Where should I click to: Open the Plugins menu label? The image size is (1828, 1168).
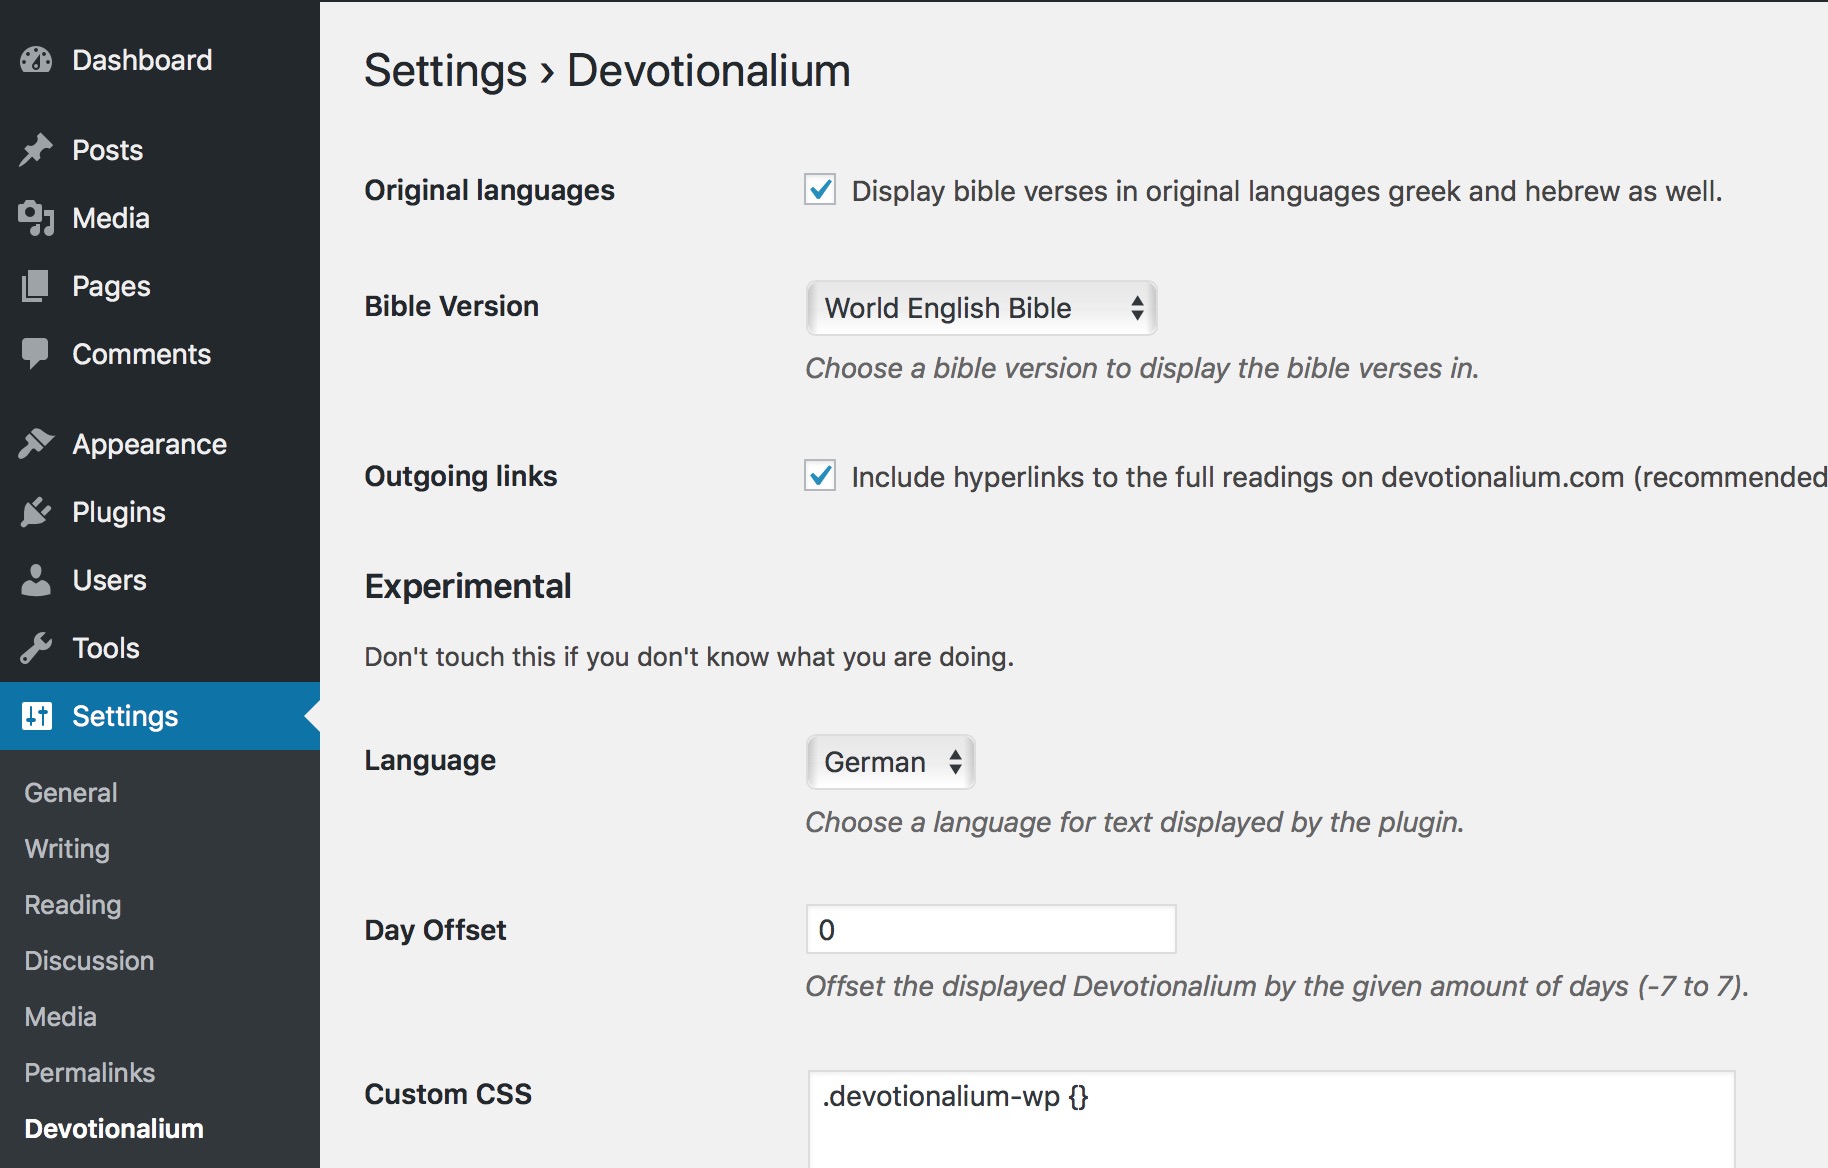point(119,512)
